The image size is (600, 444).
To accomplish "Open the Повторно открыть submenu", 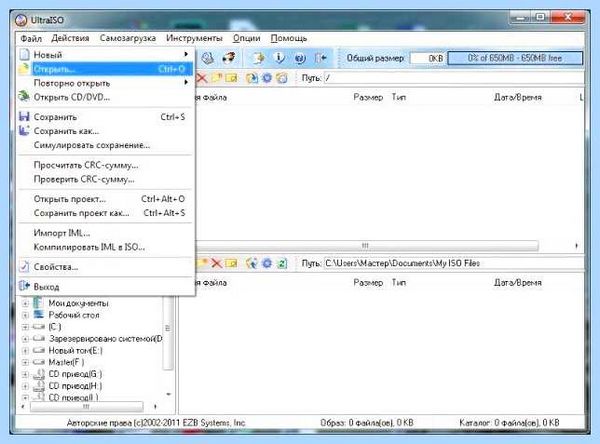I will [x=105, y=83].
